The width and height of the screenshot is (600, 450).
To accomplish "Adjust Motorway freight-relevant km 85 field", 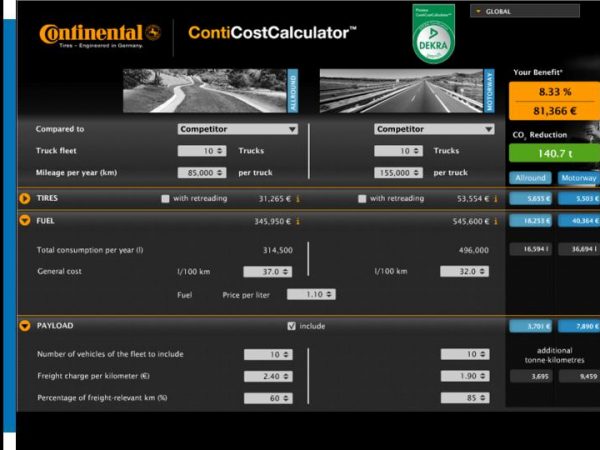I will (x=465, y=398).
